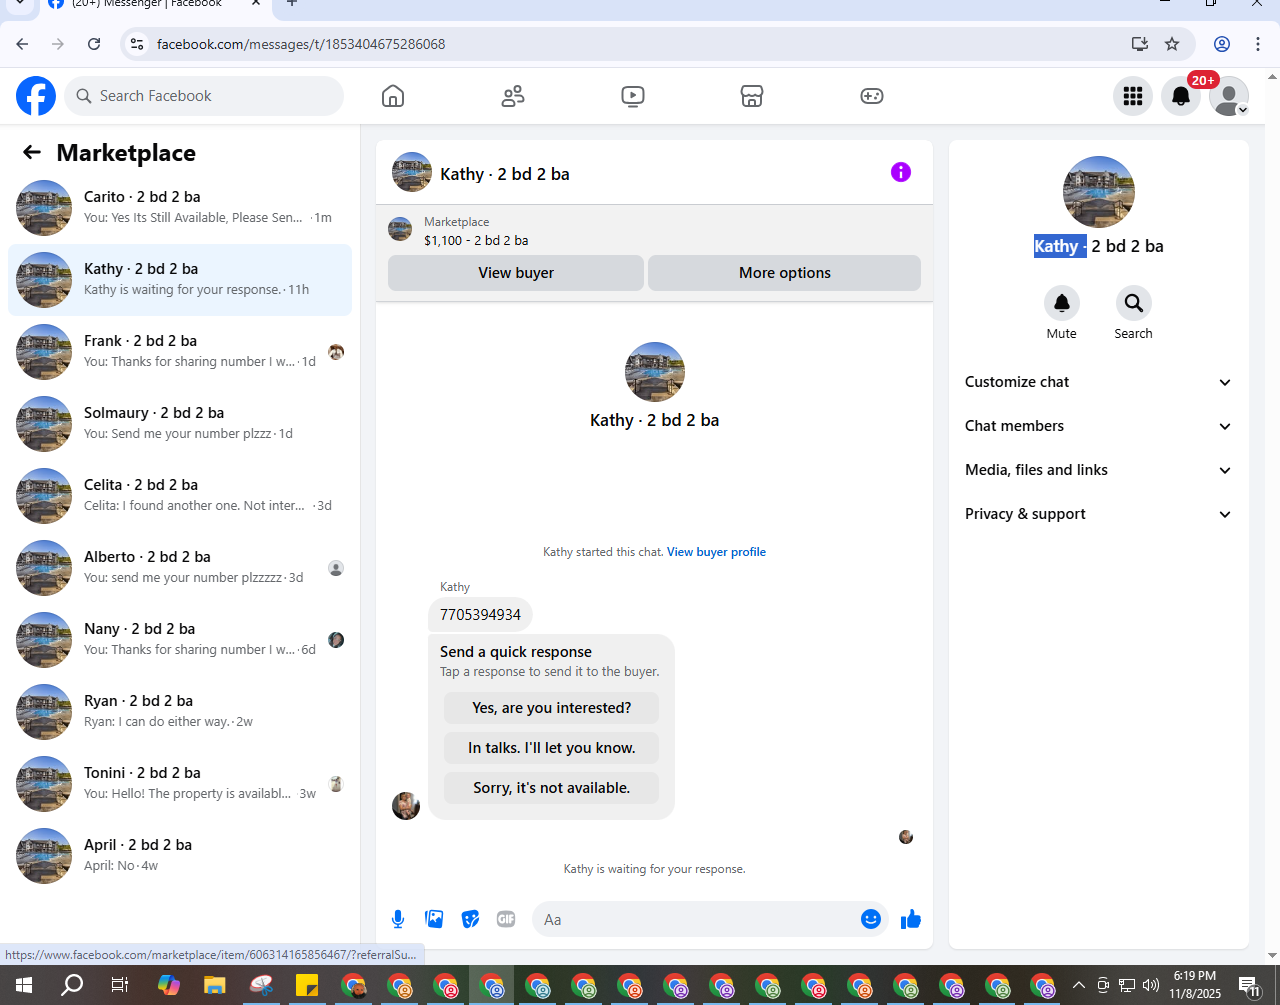Send quick response 'In talks. I'll let you know.'

(x=552, y=748)
